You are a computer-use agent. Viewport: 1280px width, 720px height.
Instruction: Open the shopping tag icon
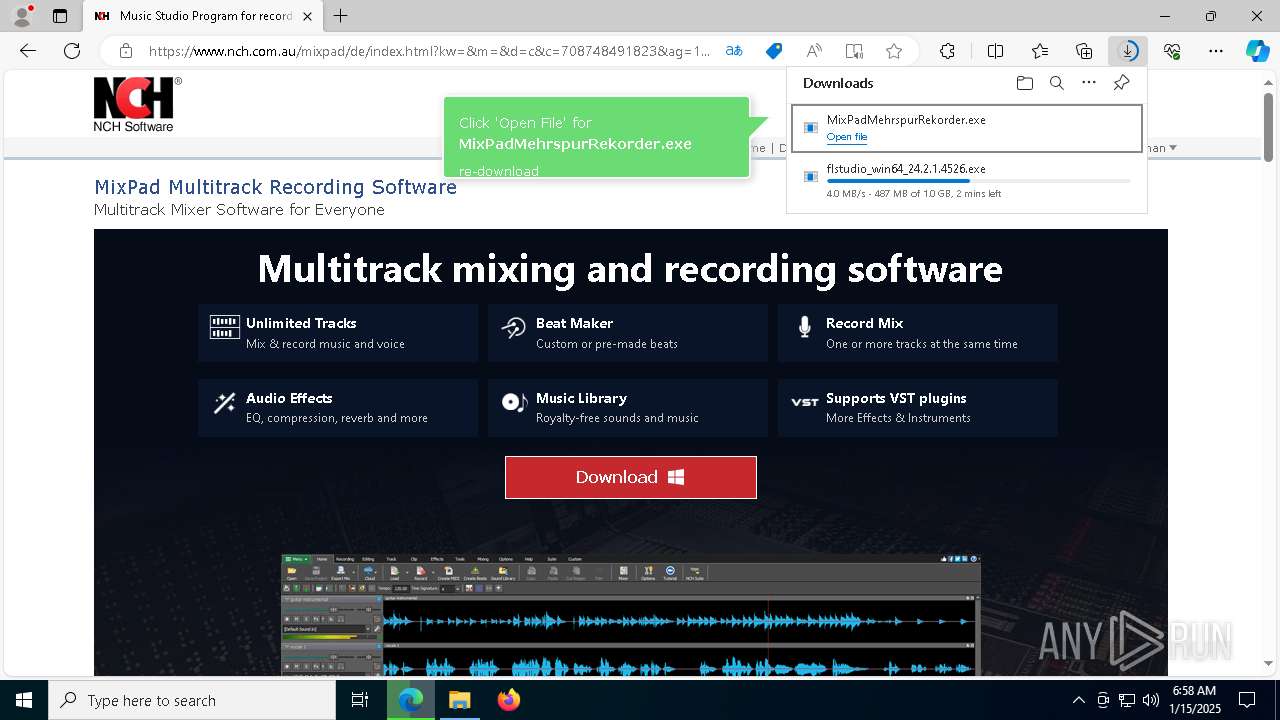[x=774, y=51]
